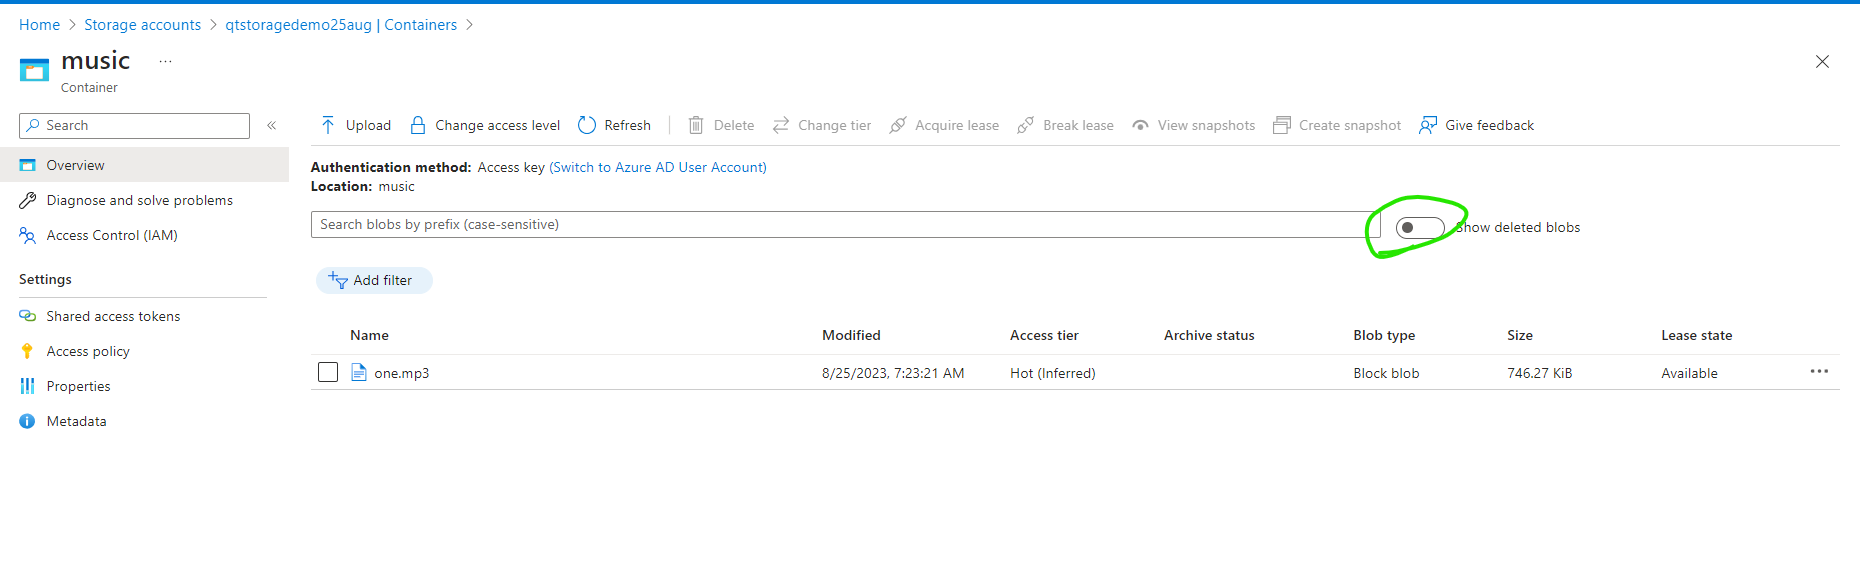Open qtstoragedemo25aug | Containers breadcrumb
The height and width of the screenshot is (561, 1860).
coord(341,25)
